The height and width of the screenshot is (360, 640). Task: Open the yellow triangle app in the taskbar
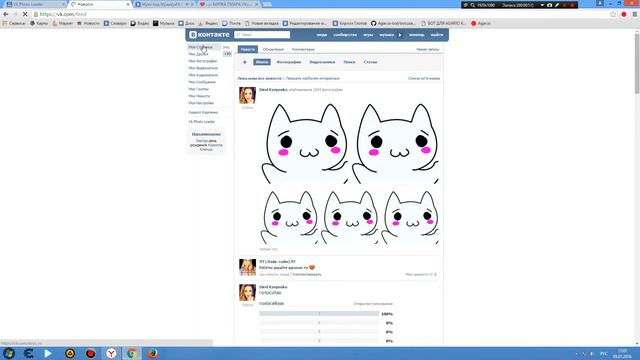tap(70, 353)
